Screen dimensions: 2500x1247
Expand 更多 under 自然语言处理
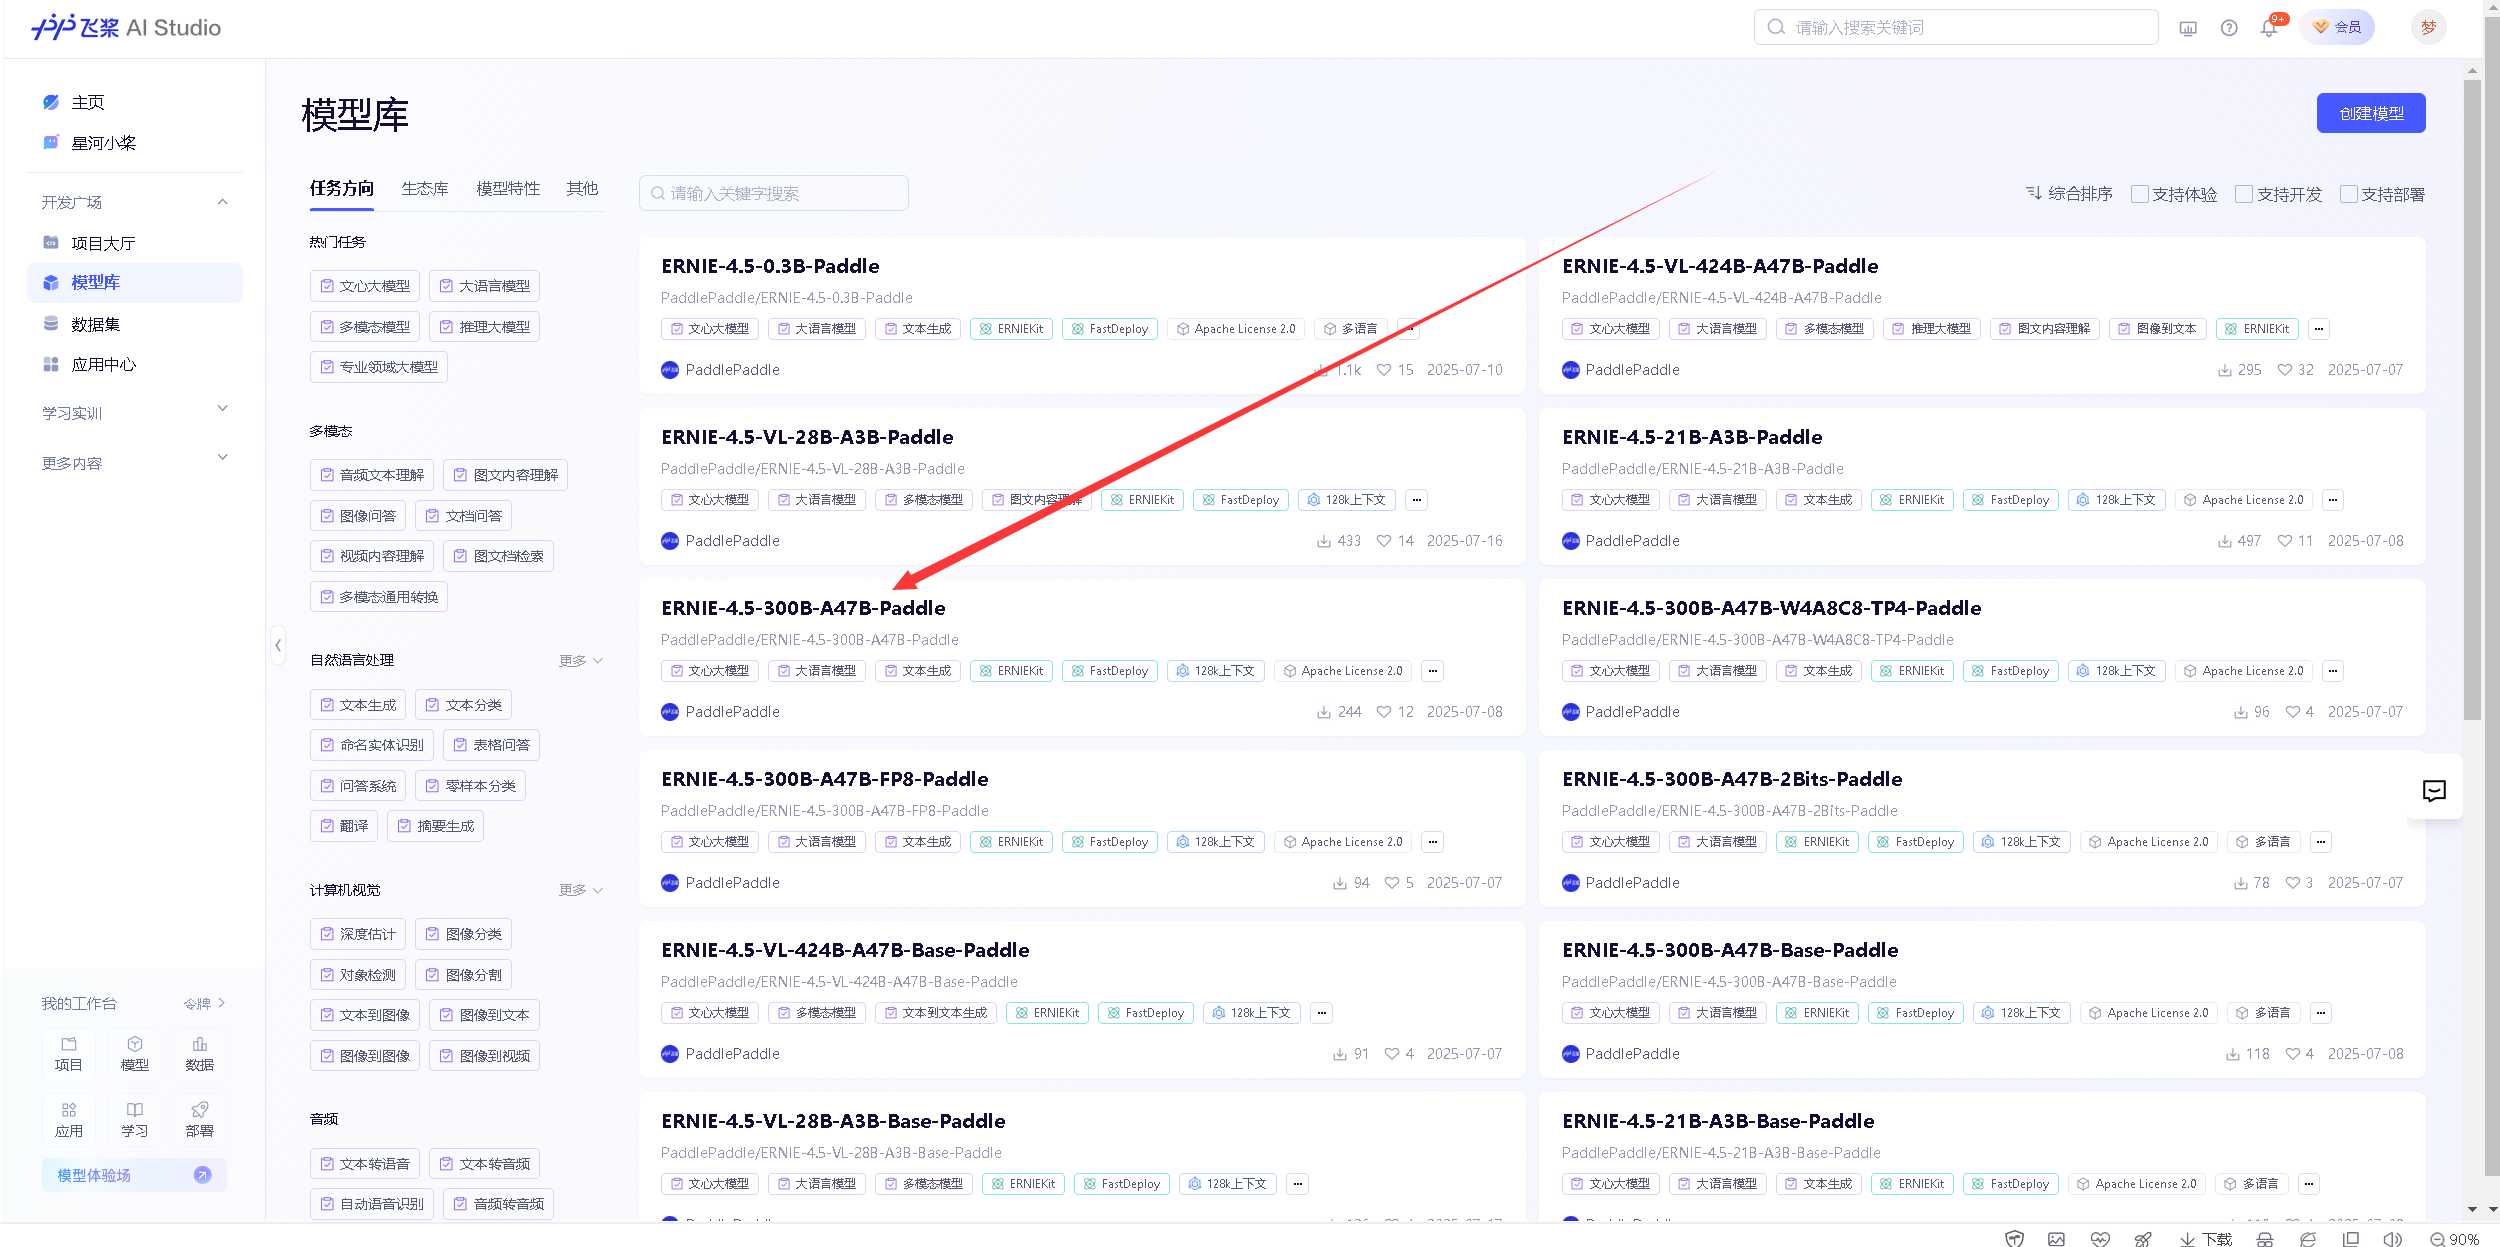coord(581,661)
